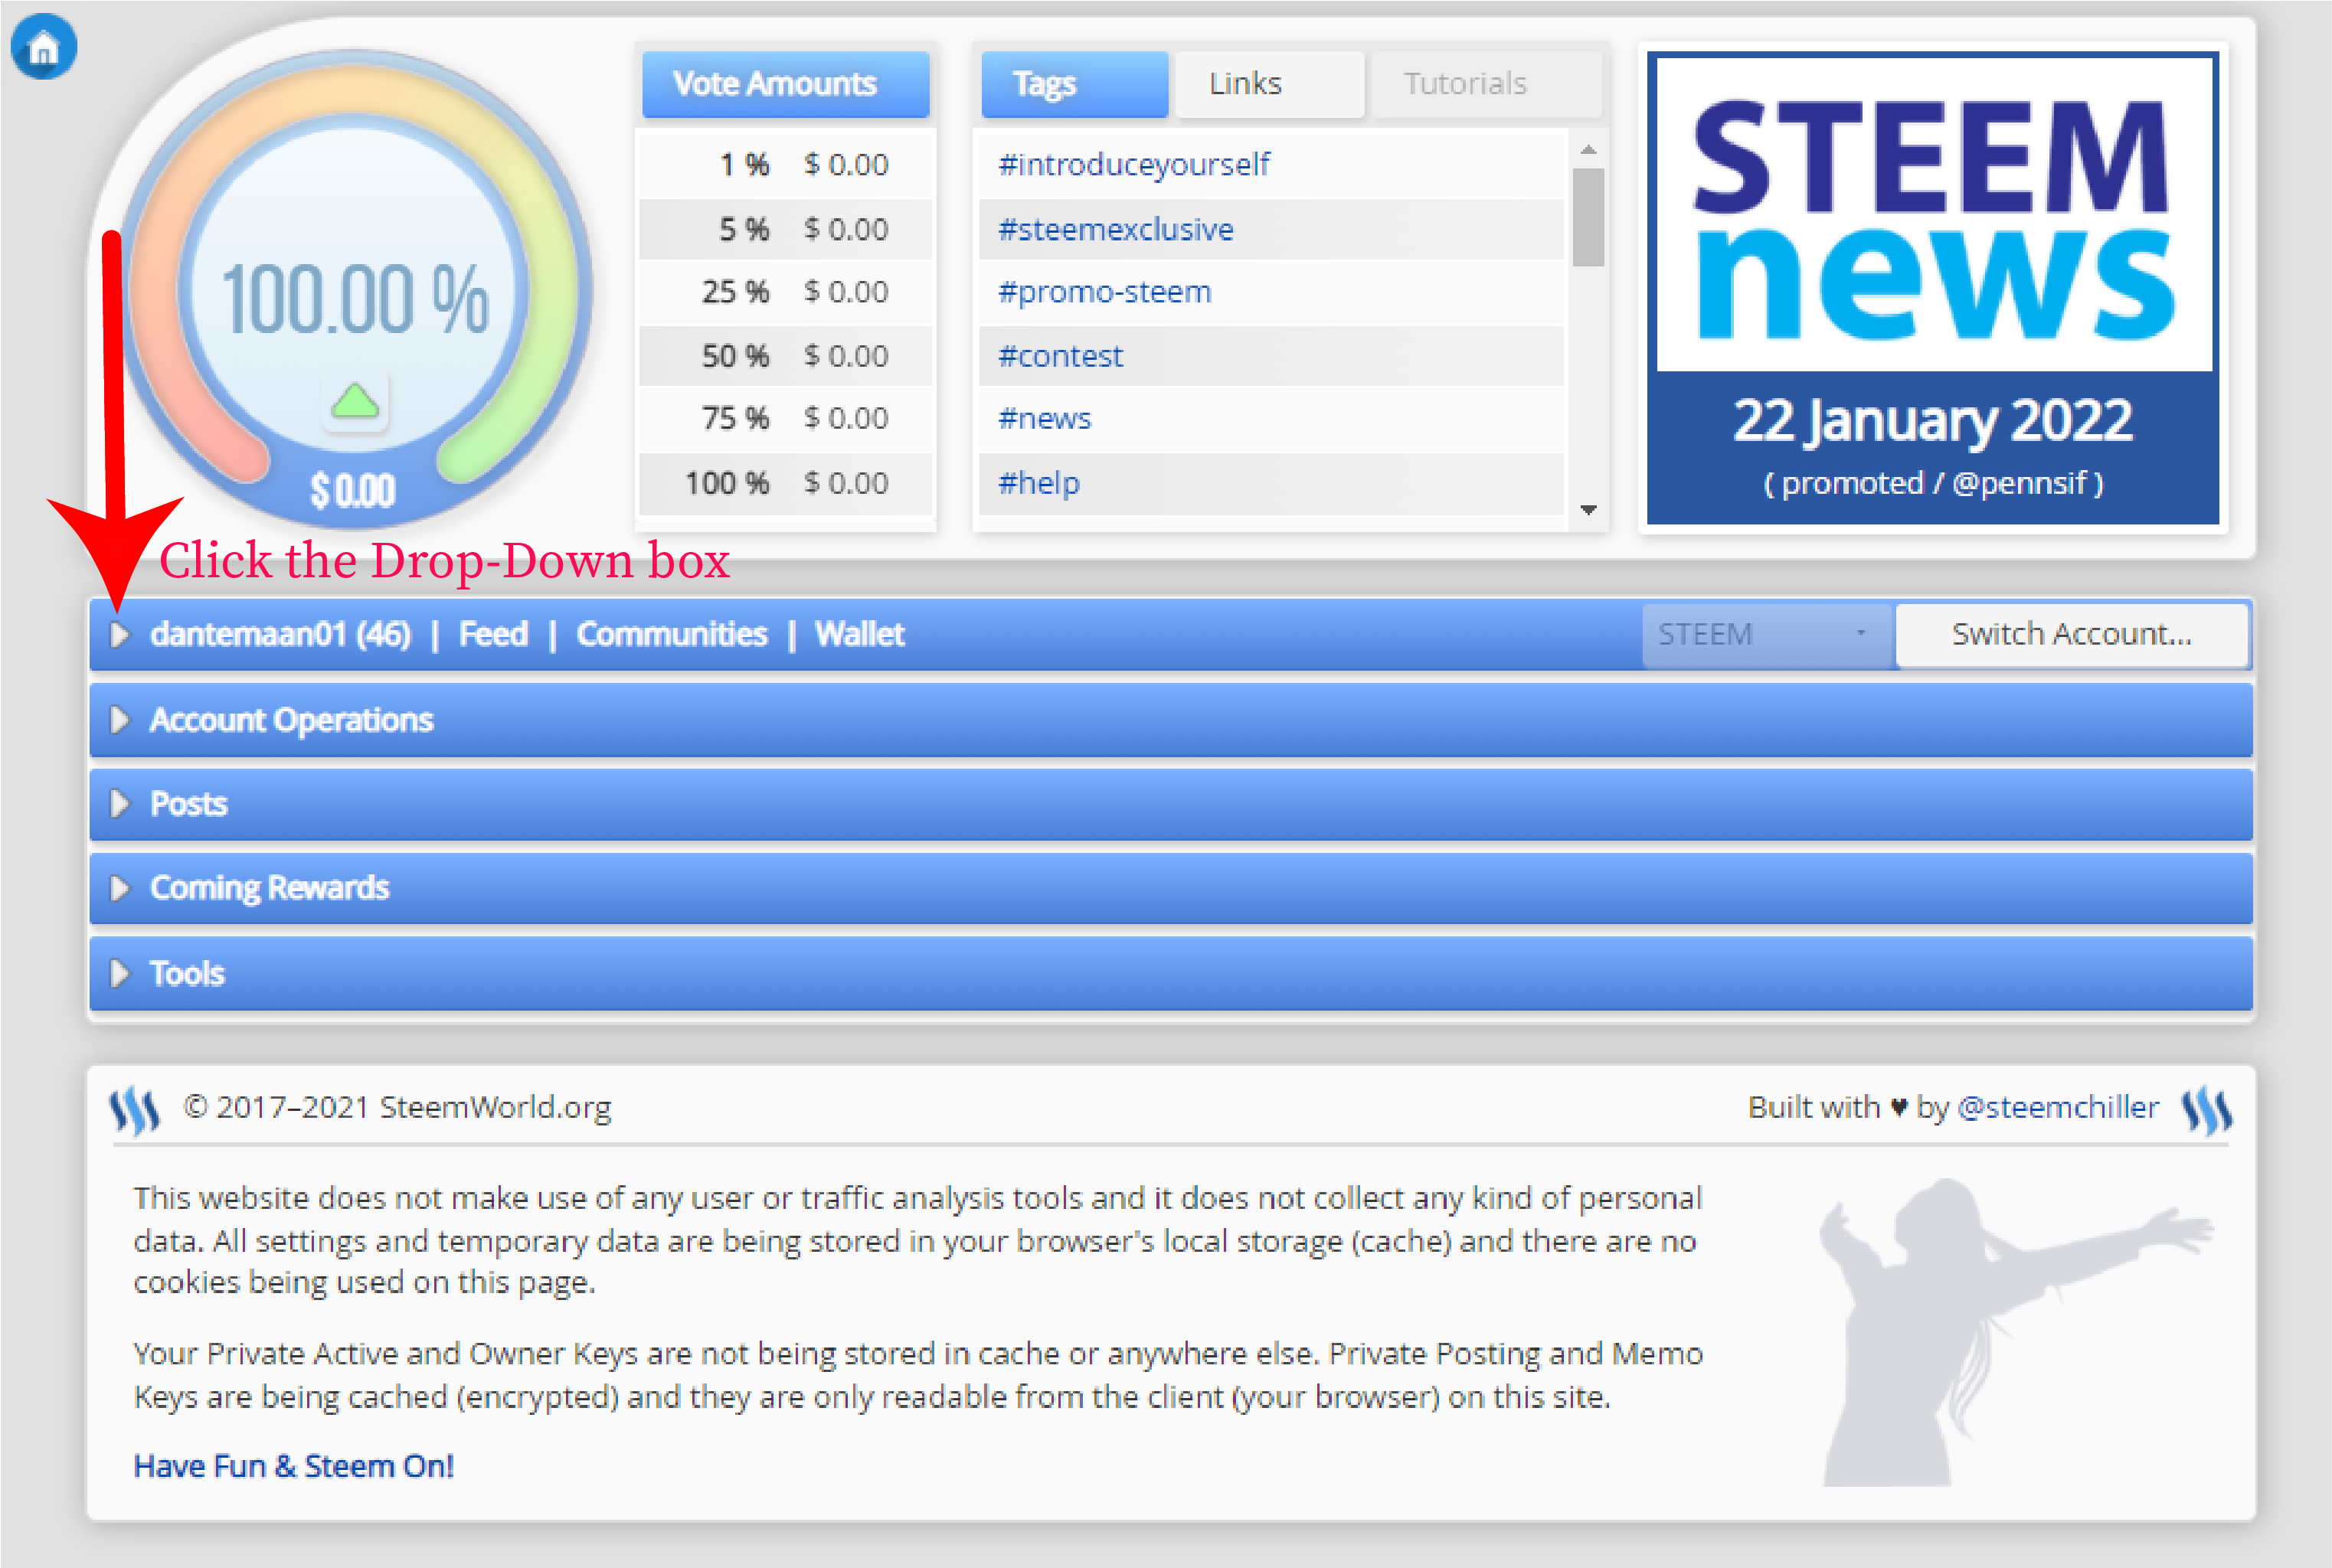2332x1568 pixels.
Task: Open the Tutorials tab
Action: pos(1485,84)
